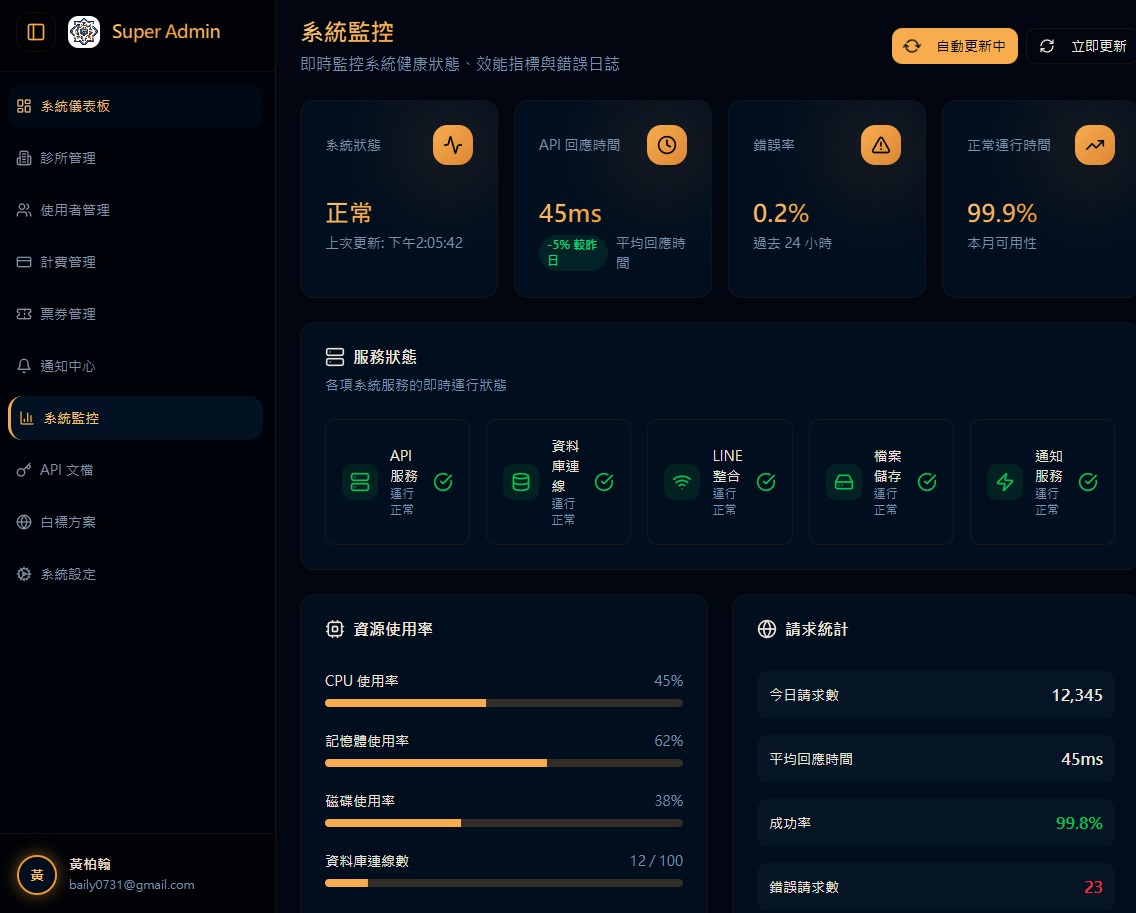Click the Super Admin logo icon

(84, 32)
